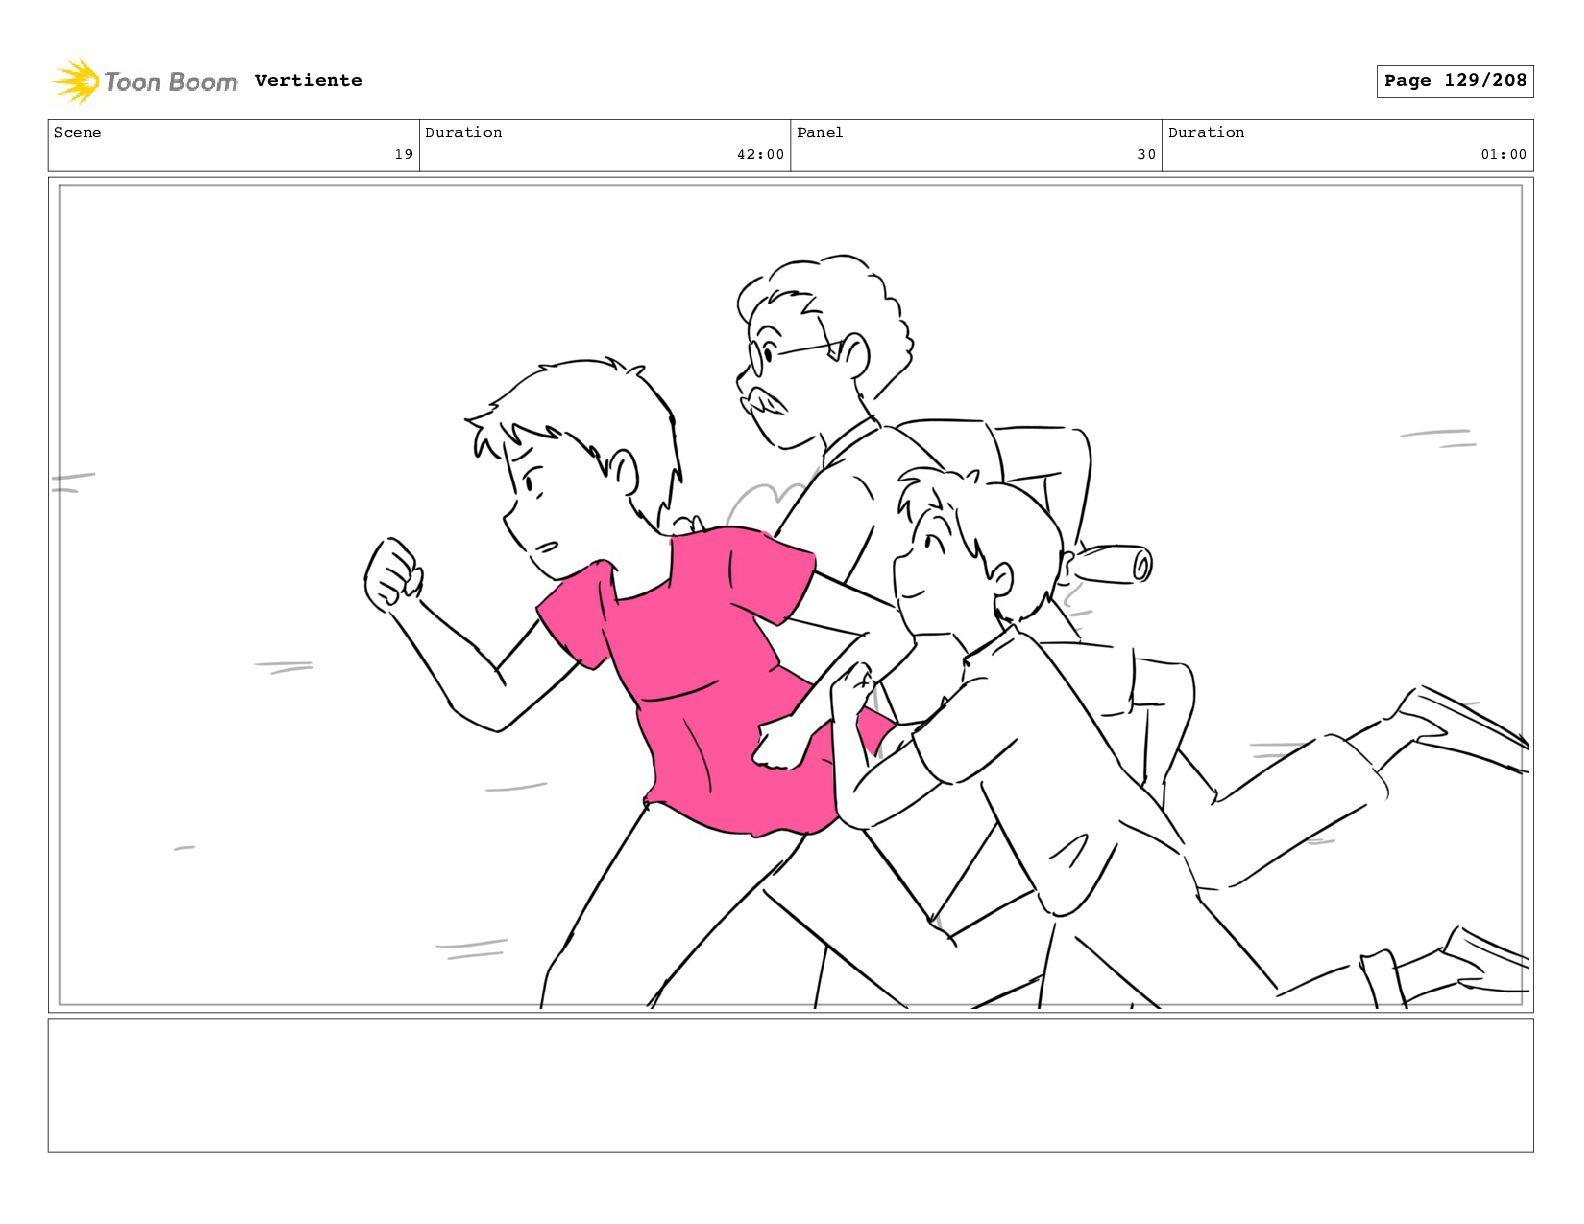Select the Duration label above "42:00"
This screenshot has width=1584, height=1224.
click(463, 132)
